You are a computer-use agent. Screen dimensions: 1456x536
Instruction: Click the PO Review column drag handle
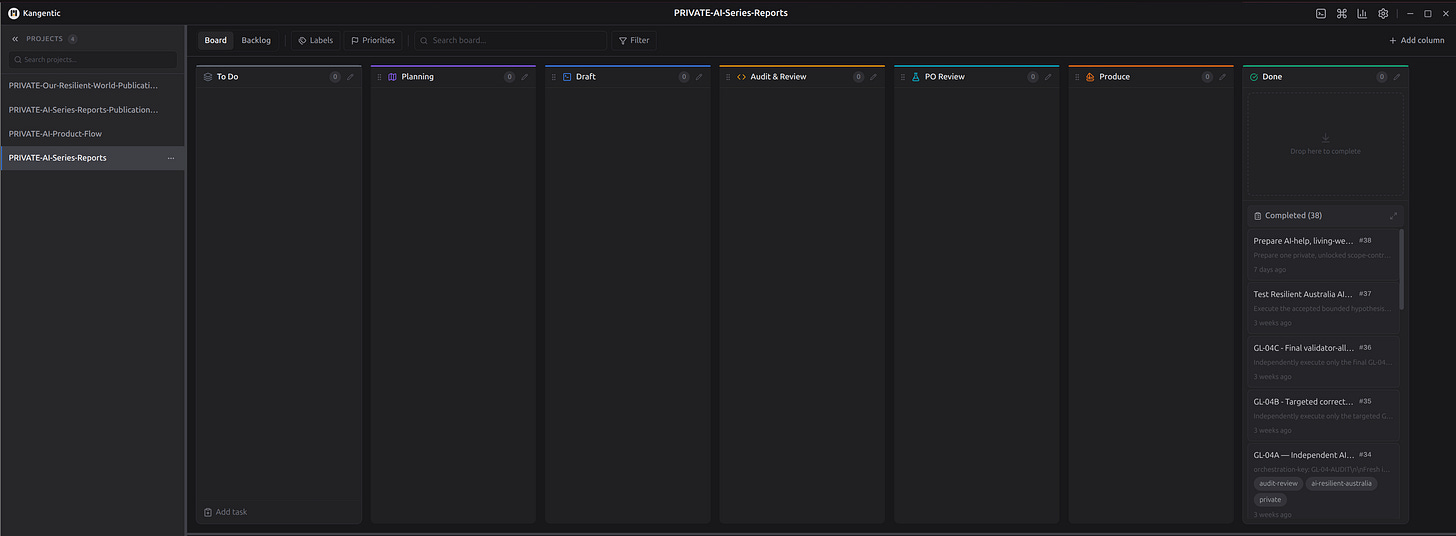coord(902,77)
